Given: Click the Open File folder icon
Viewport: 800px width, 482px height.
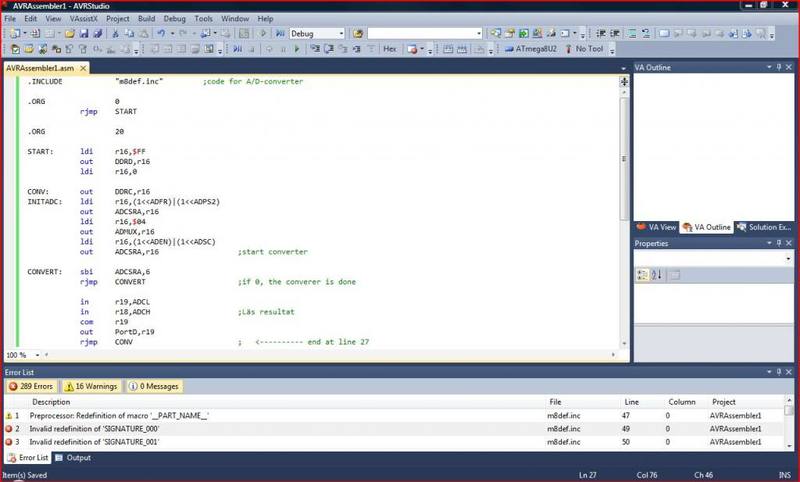Looking at the screenshot, I should tap(69, 34).
